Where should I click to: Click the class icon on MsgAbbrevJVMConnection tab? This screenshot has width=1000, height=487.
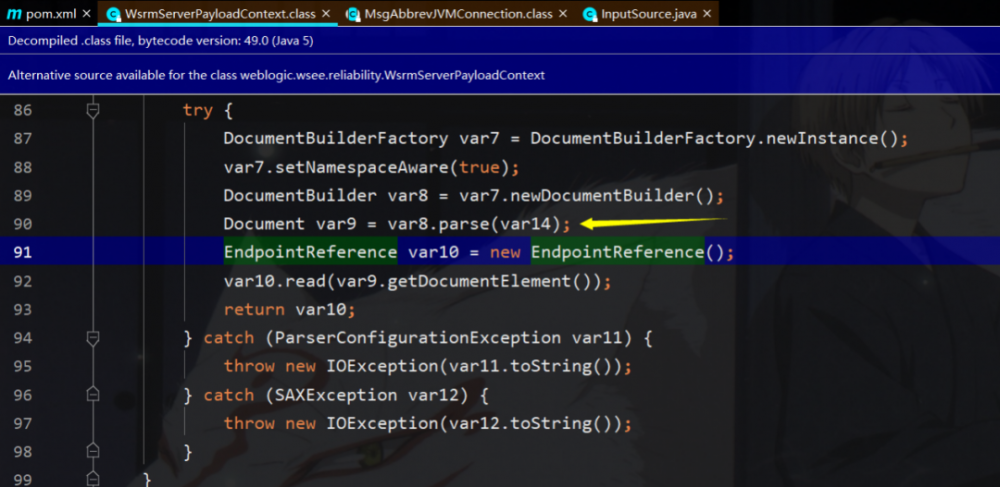pyautogui.click(x=351, y=13)
